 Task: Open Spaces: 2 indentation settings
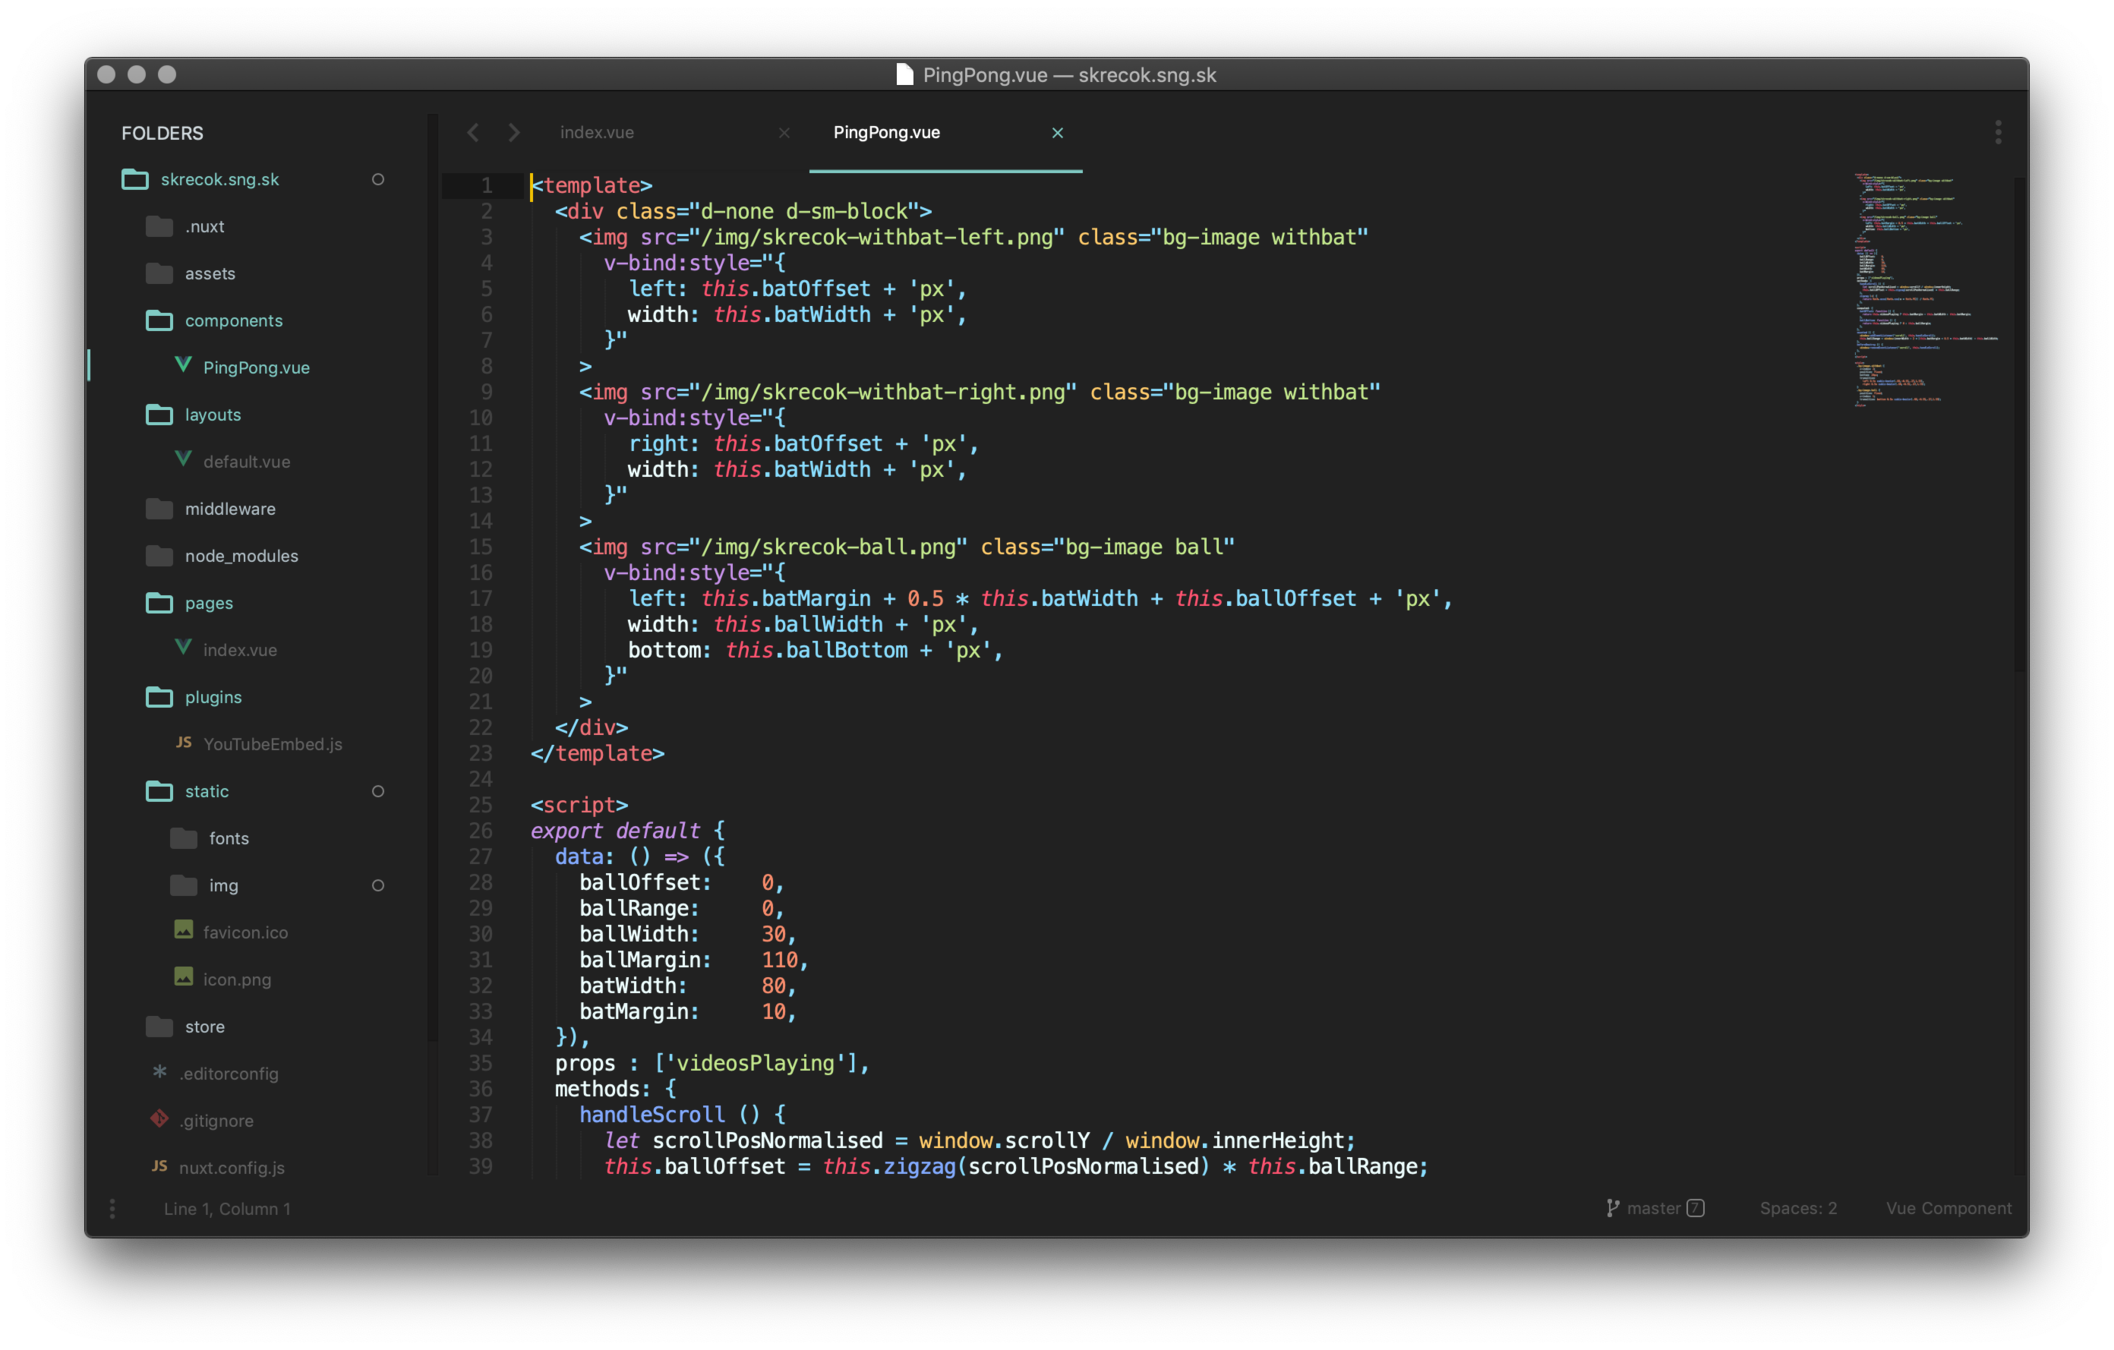(1797, 1208)
